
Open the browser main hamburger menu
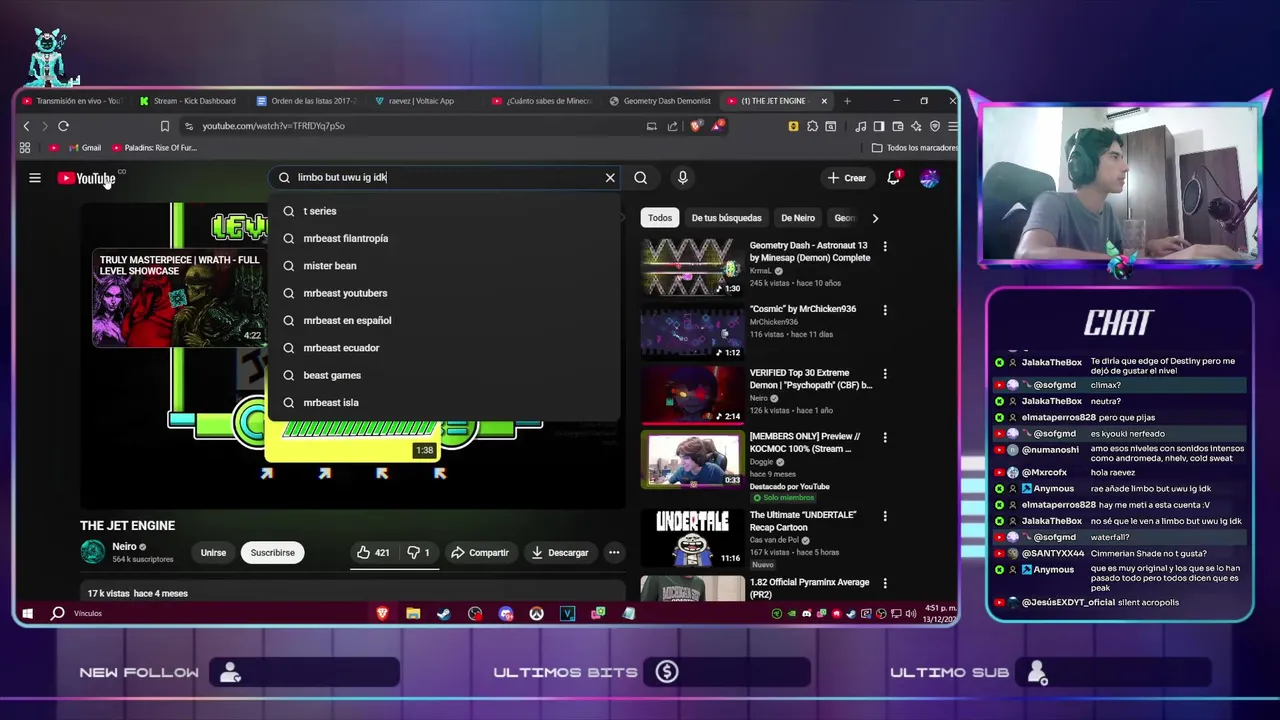[x=952, y=126]
